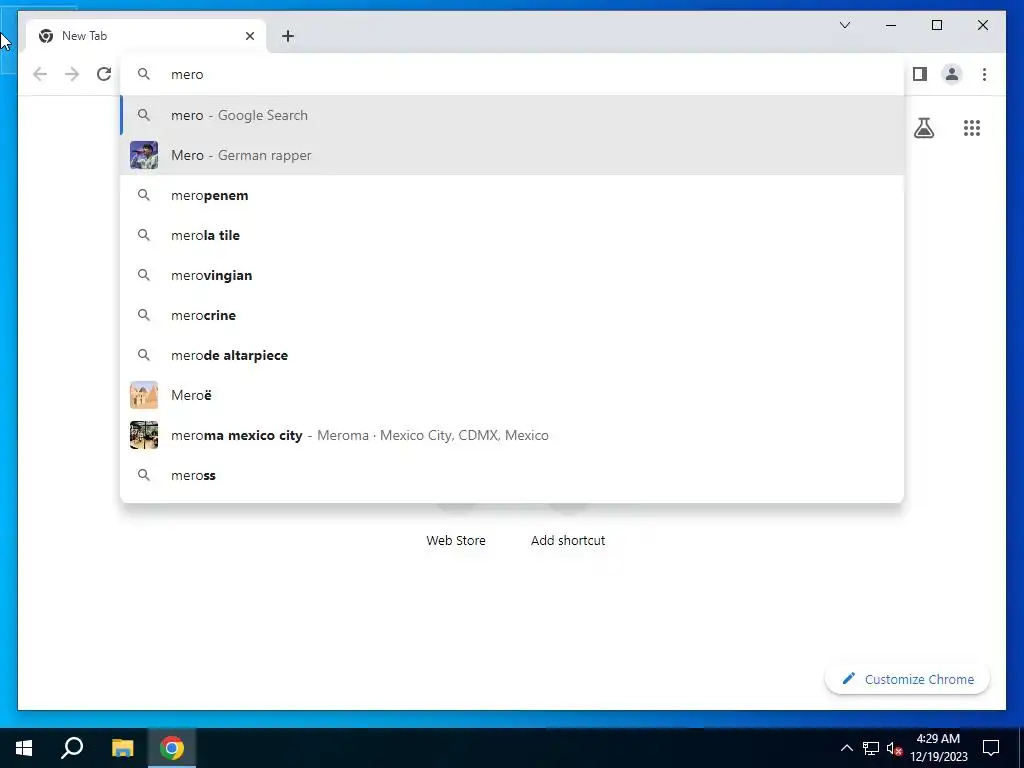This screenshot has width=1024, height=768.
Task: Choose the Meroë suggestion
Action: click(x=512, y=395)
